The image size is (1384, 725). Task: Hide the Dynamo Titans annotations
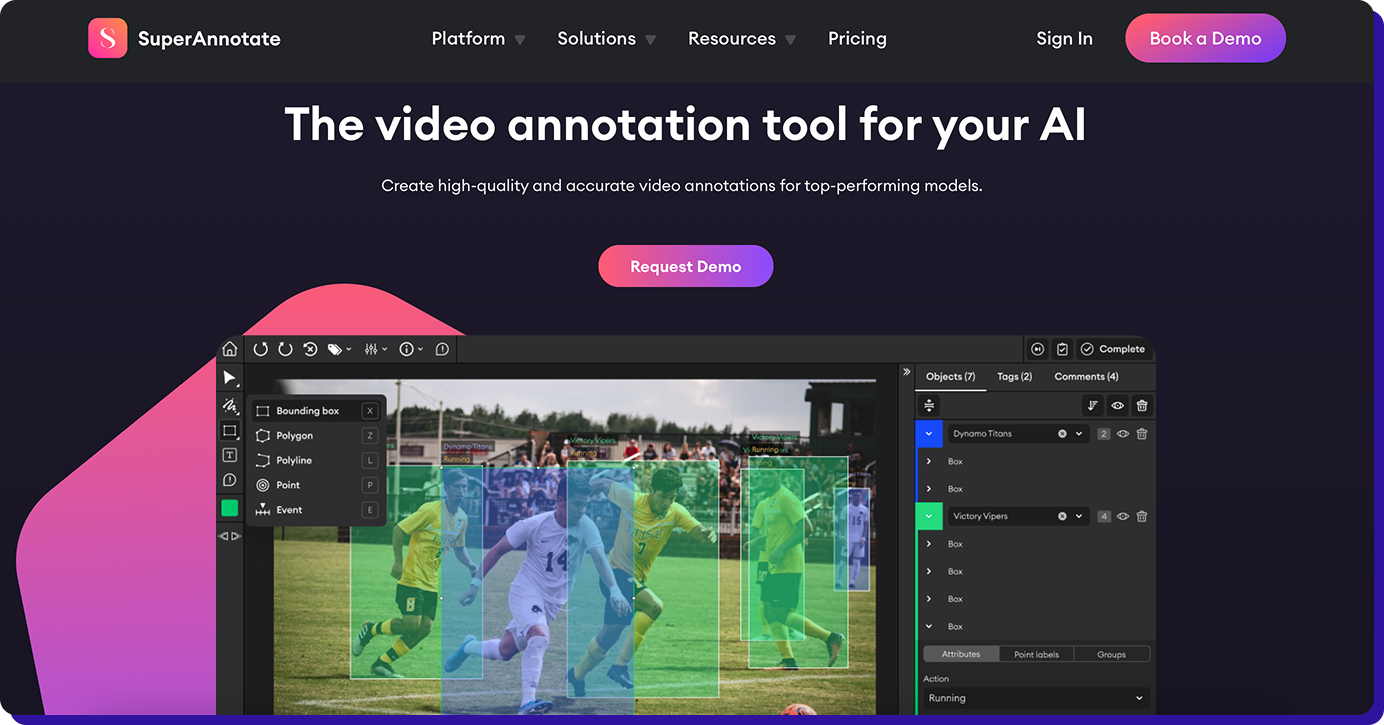click(1121, 433)
